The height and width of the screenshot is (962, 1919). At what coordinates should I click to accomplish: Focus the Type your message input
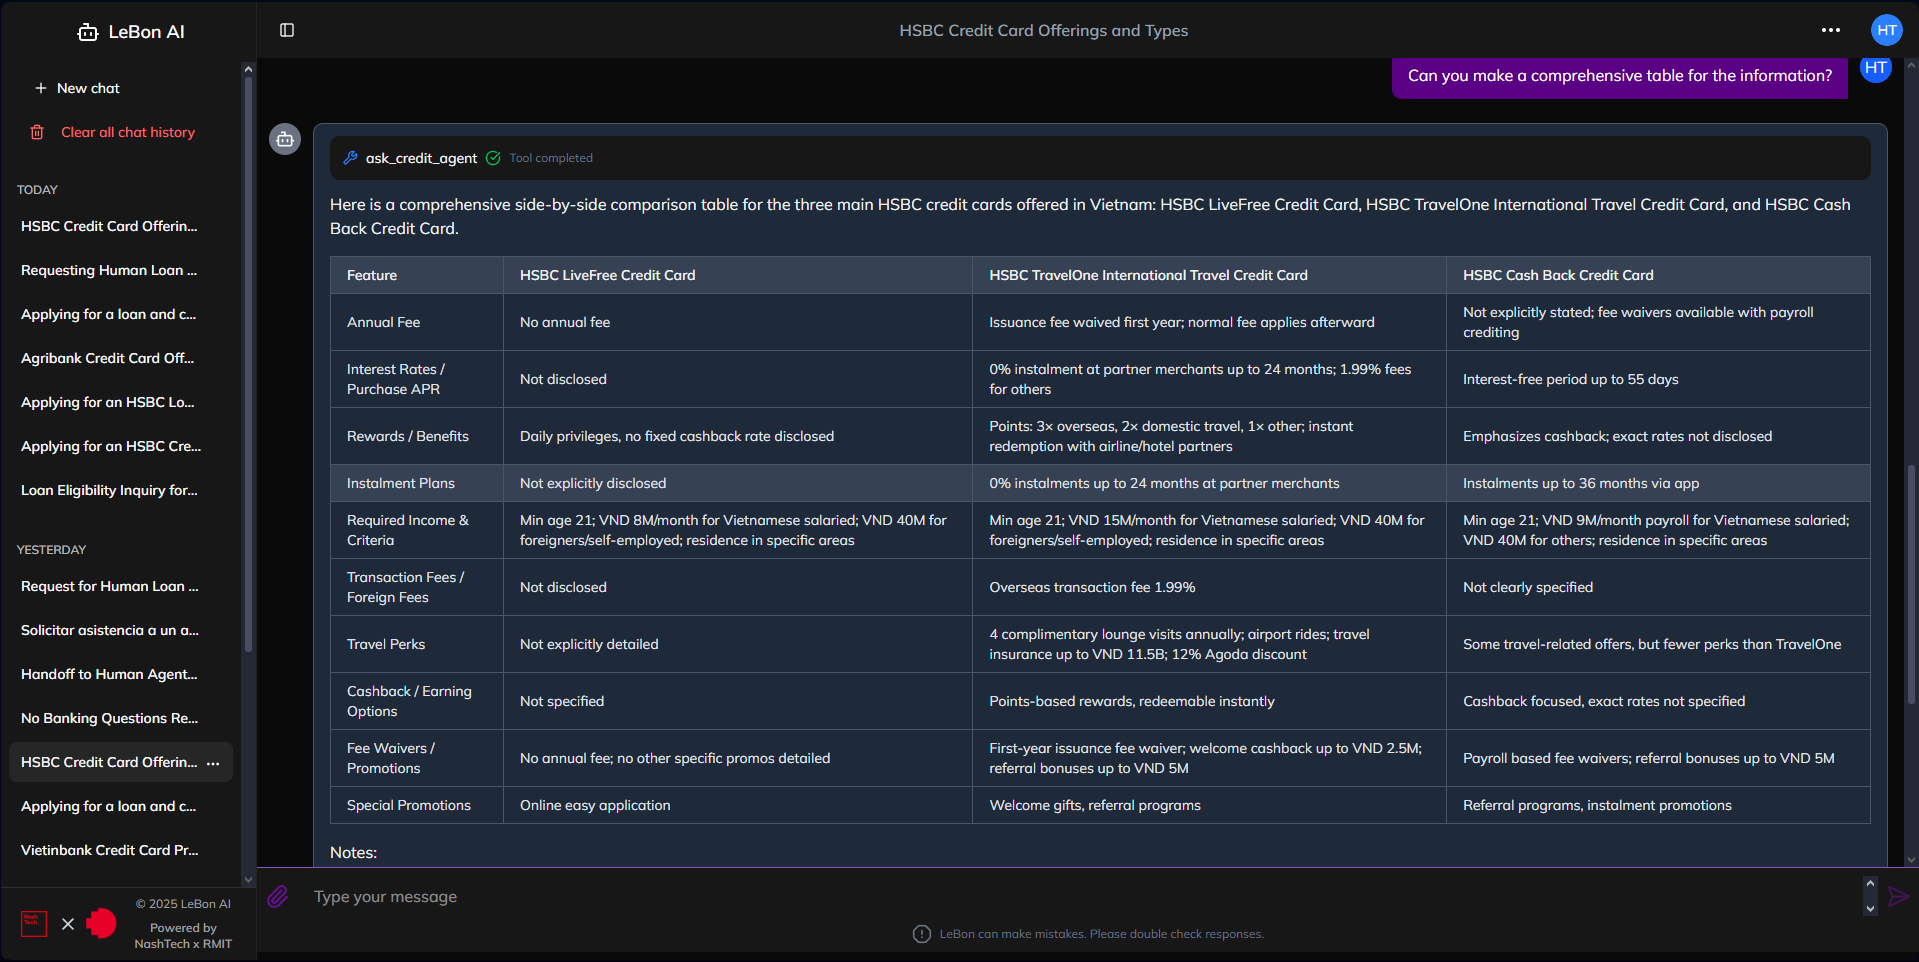click(1084, 897)
